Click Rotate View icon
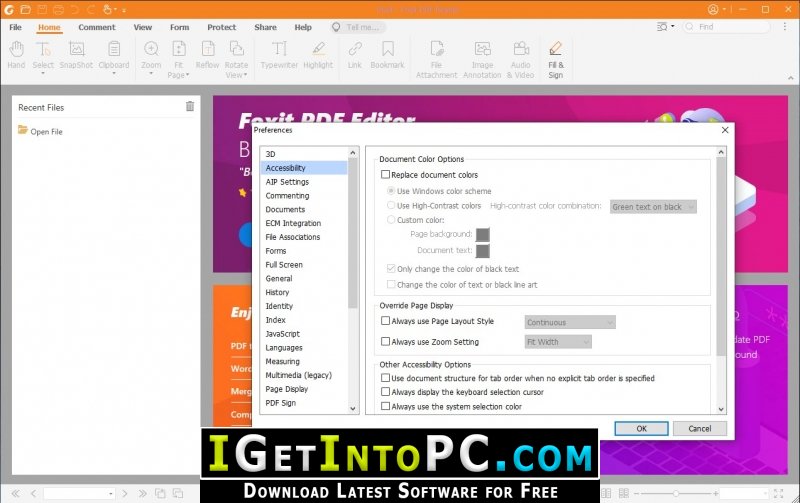 coord(236,49)
